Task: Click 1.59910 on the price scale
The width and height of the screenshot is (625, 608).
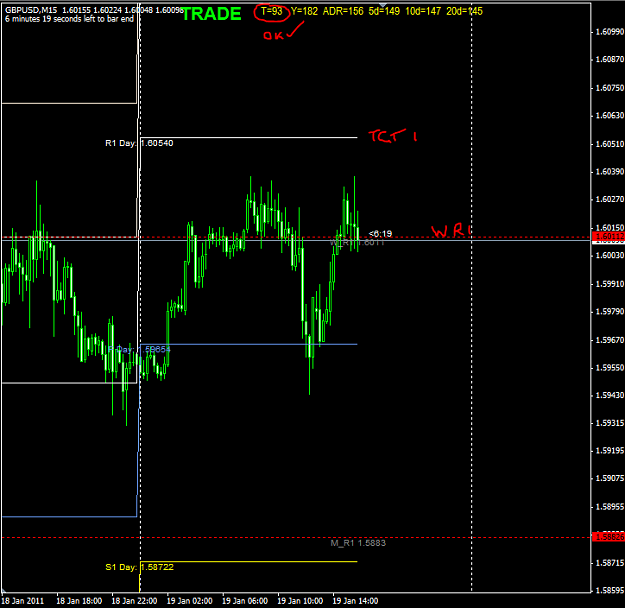Action: 609,284
